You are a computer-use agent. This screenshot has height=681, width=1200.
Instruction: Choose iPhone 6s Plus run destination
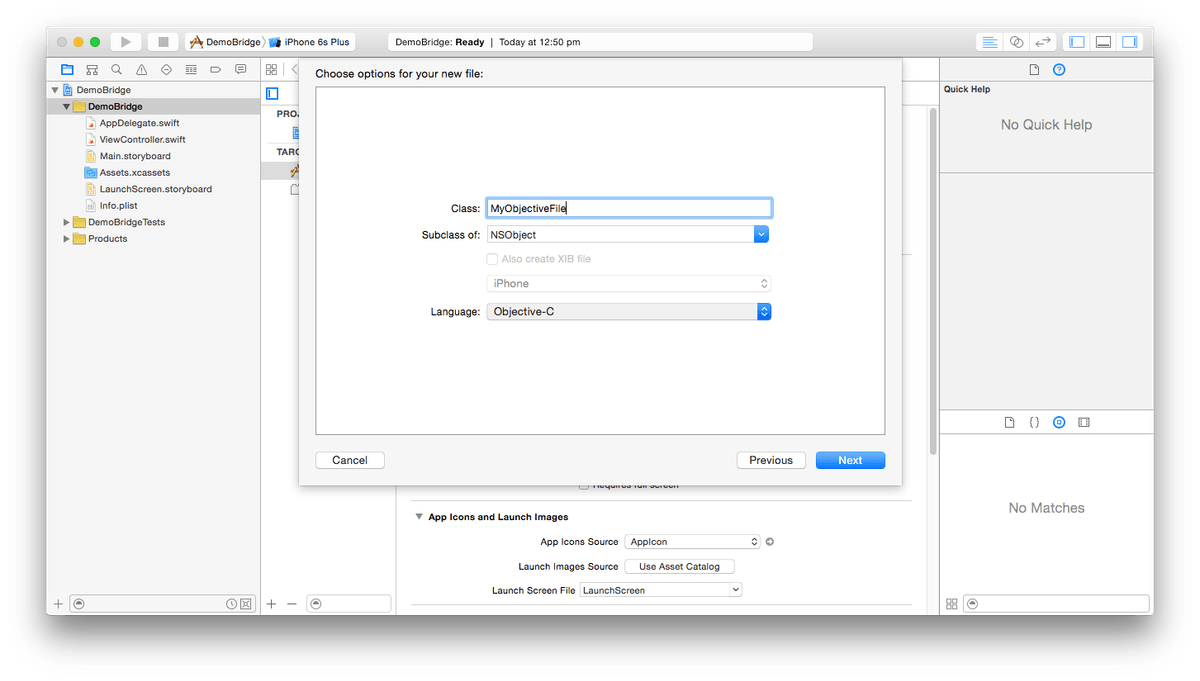310,42
